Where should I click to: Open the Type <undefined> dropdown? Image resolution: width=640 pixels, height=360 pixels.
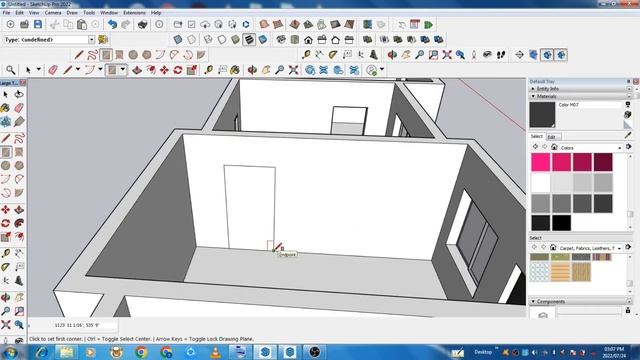click(91, 40)
